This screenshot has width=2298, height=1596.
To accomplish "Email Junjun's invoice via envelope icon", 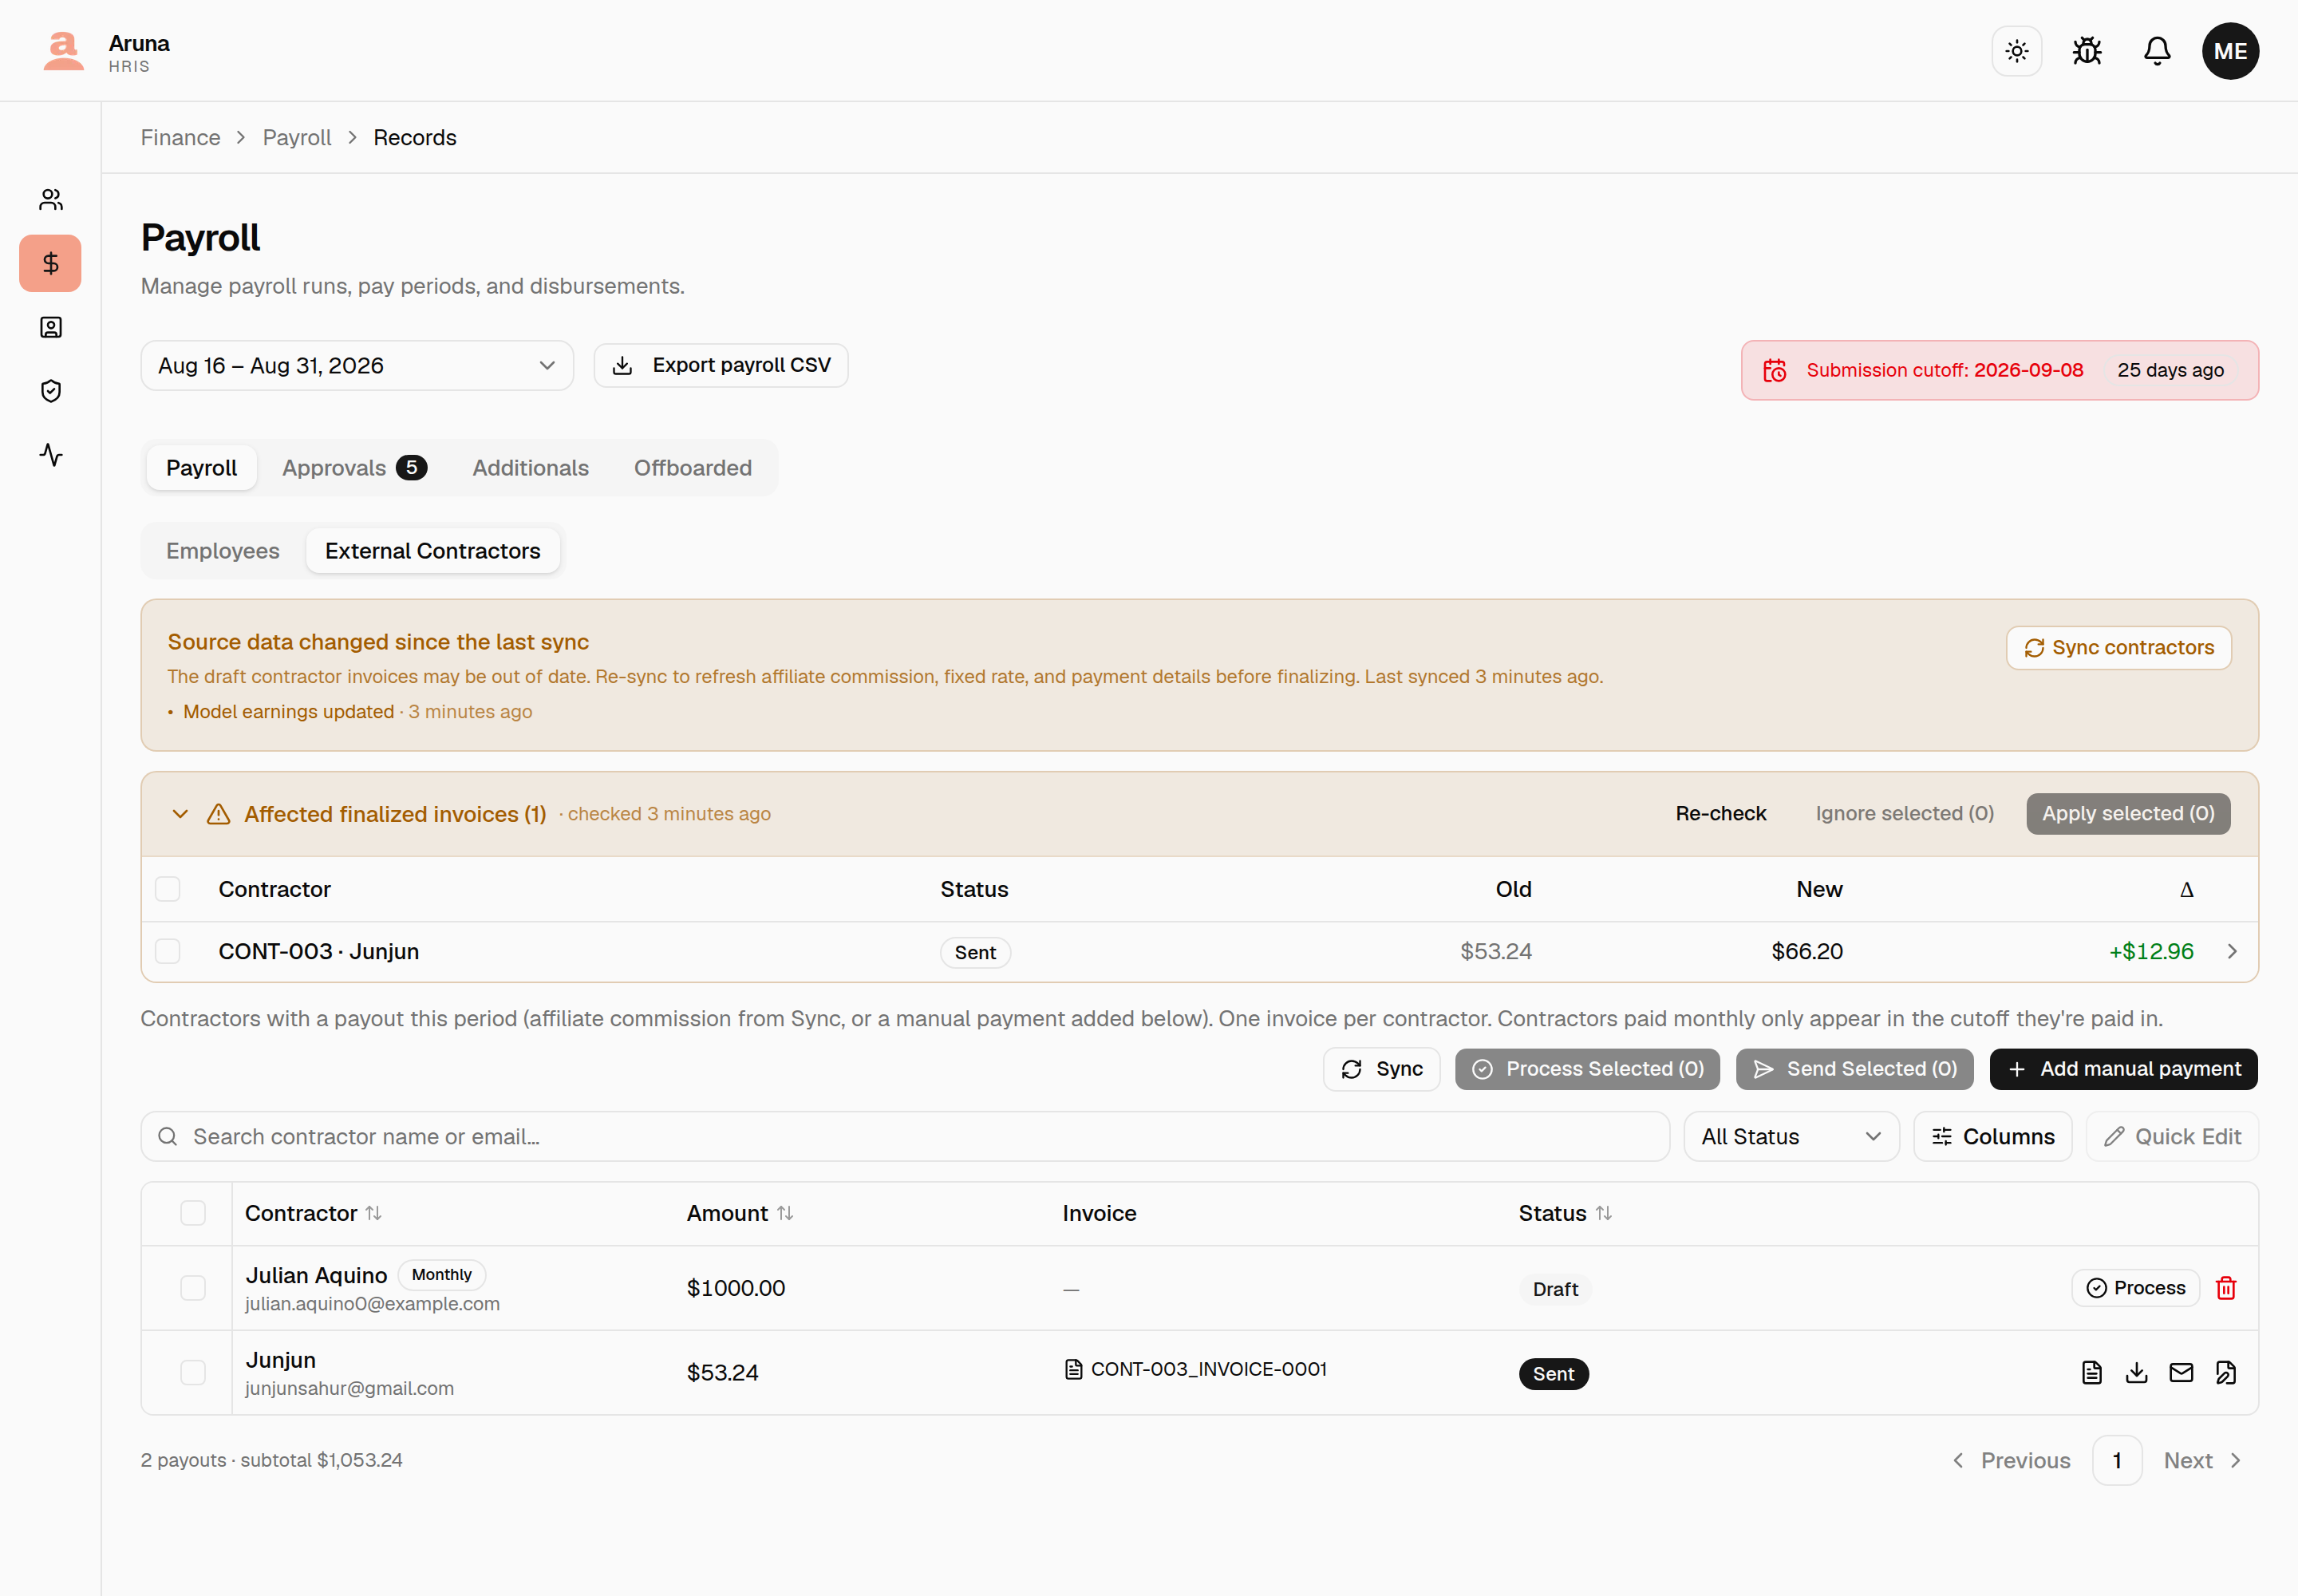I will pyautogui.click(x=2181, y=1372).
